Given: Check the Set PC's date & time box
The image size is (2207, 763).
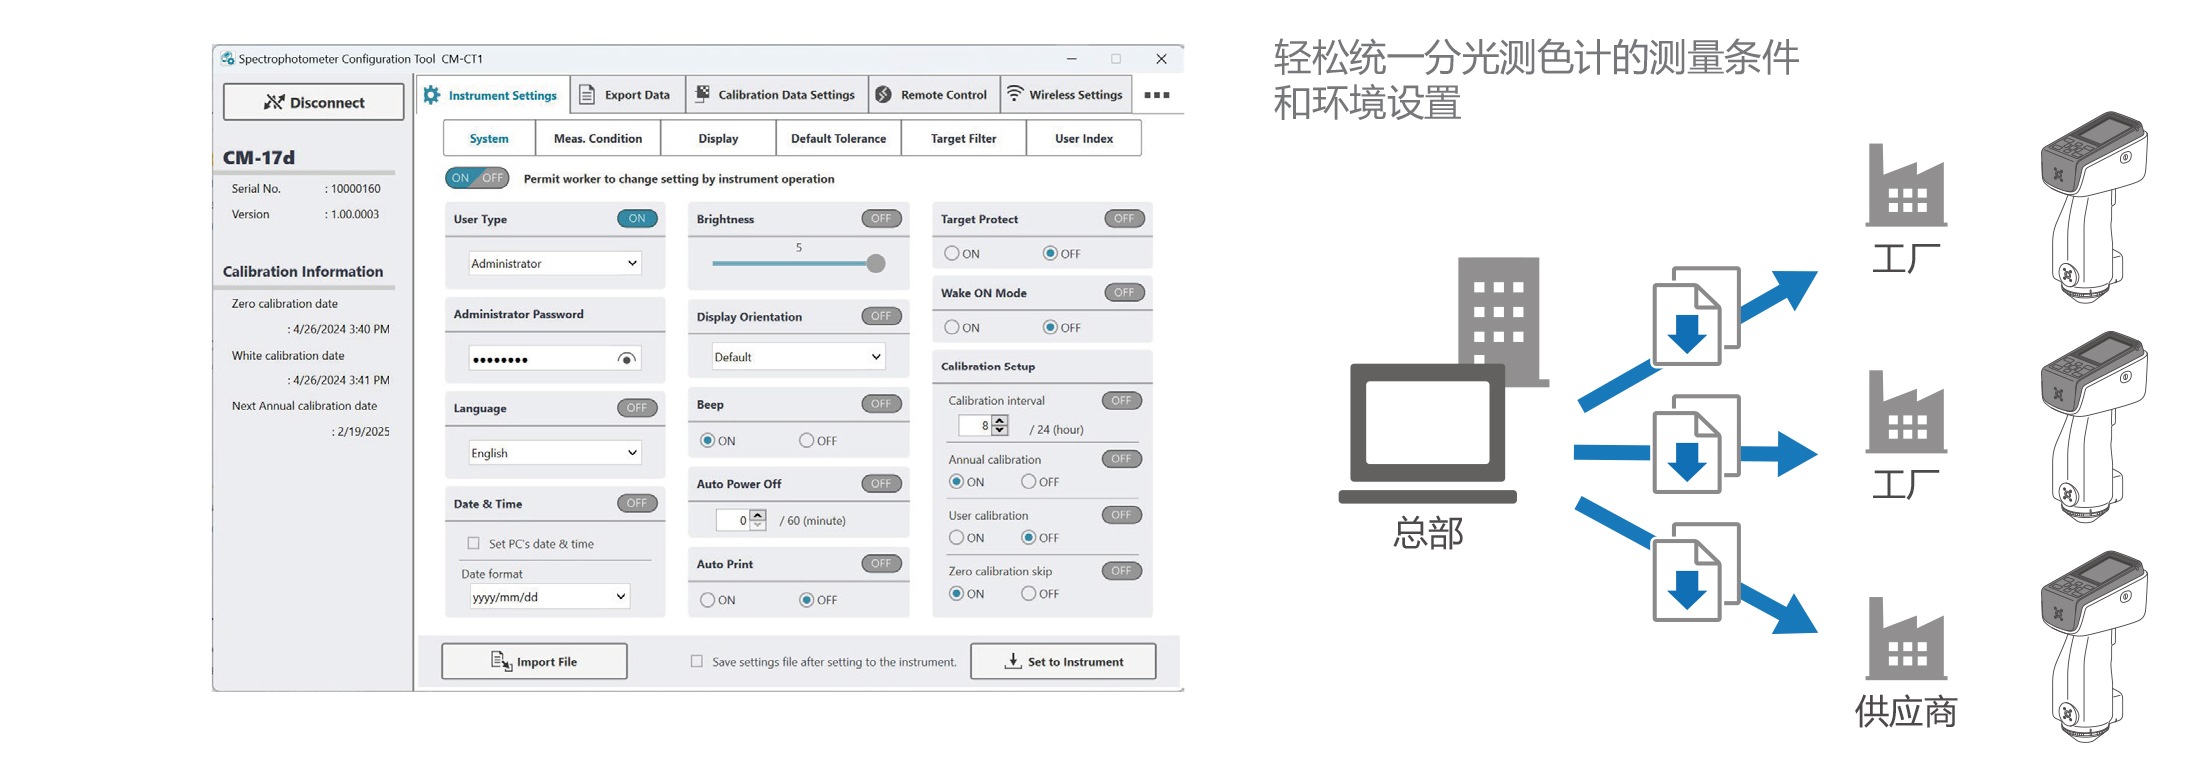Looking at the screenshot, I should 474,543.
